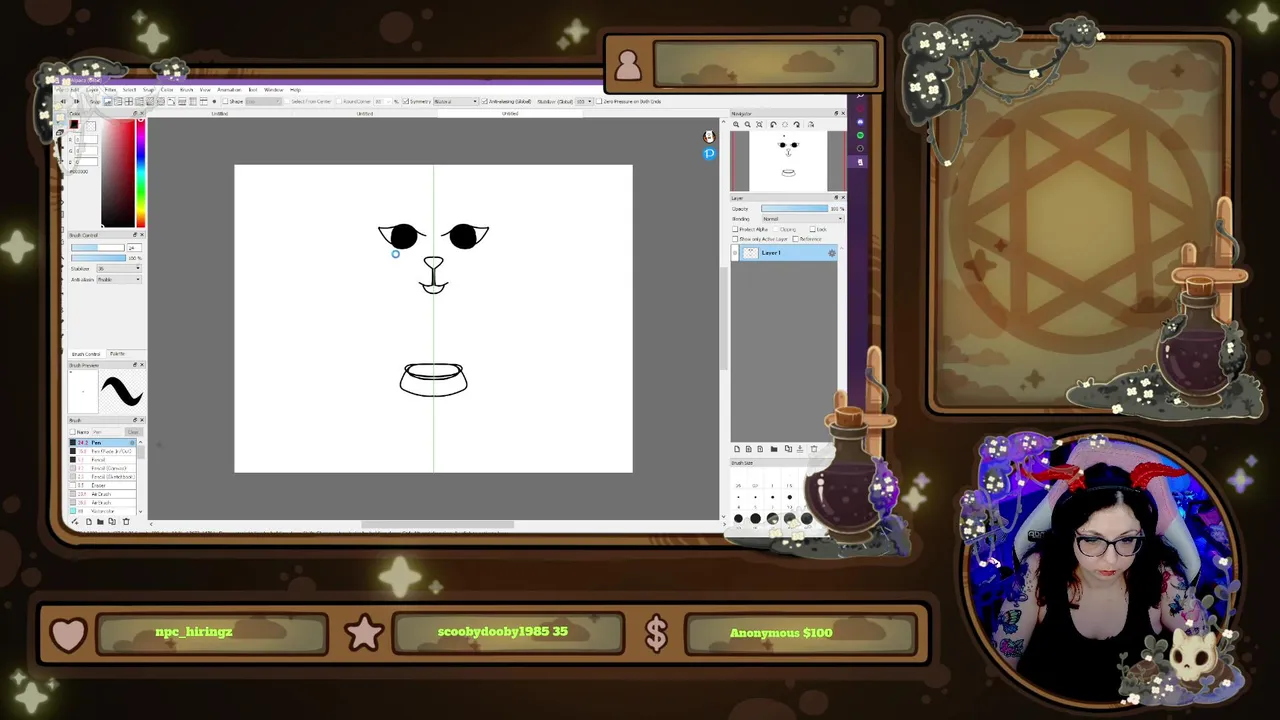Zoom out using Navigator magnifier minus icon
The width and height of the screenshot is (1280, 720).
point(747,125)
